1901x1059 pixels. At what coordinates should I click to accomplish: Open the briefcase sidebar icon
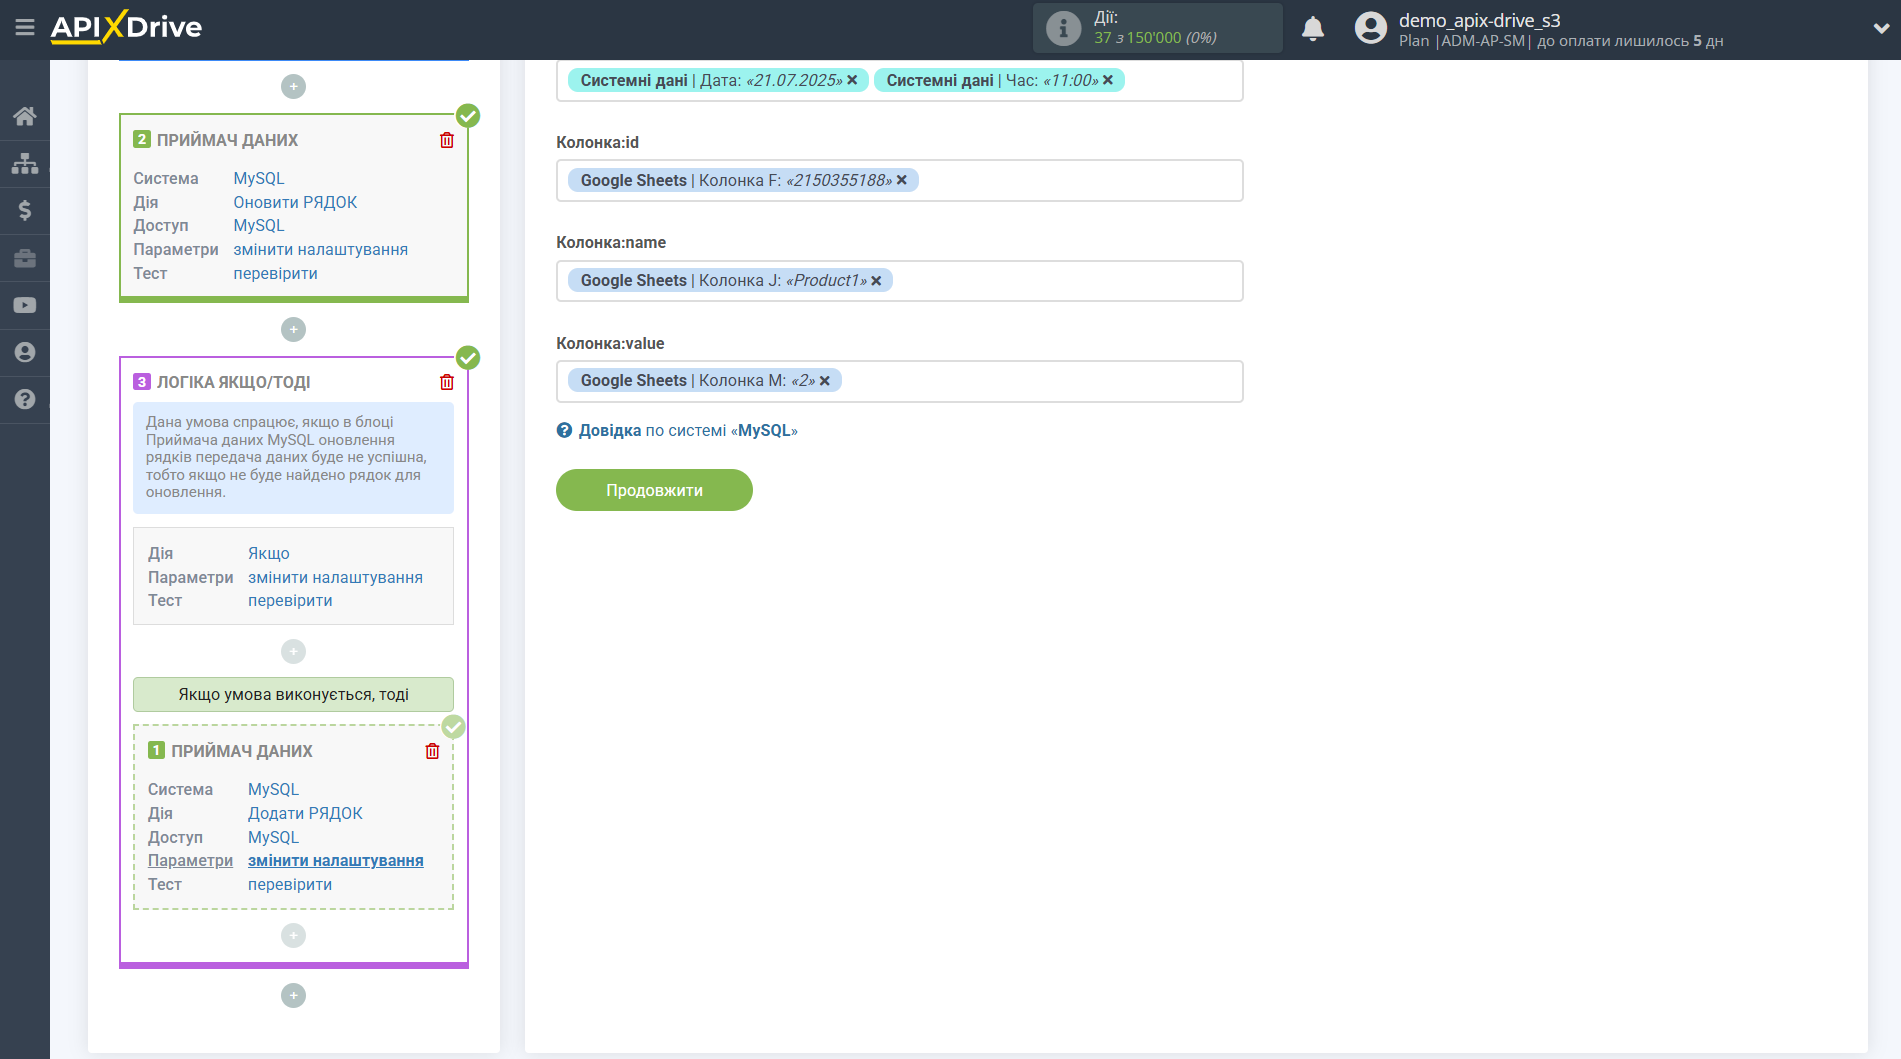coord(25,258)
